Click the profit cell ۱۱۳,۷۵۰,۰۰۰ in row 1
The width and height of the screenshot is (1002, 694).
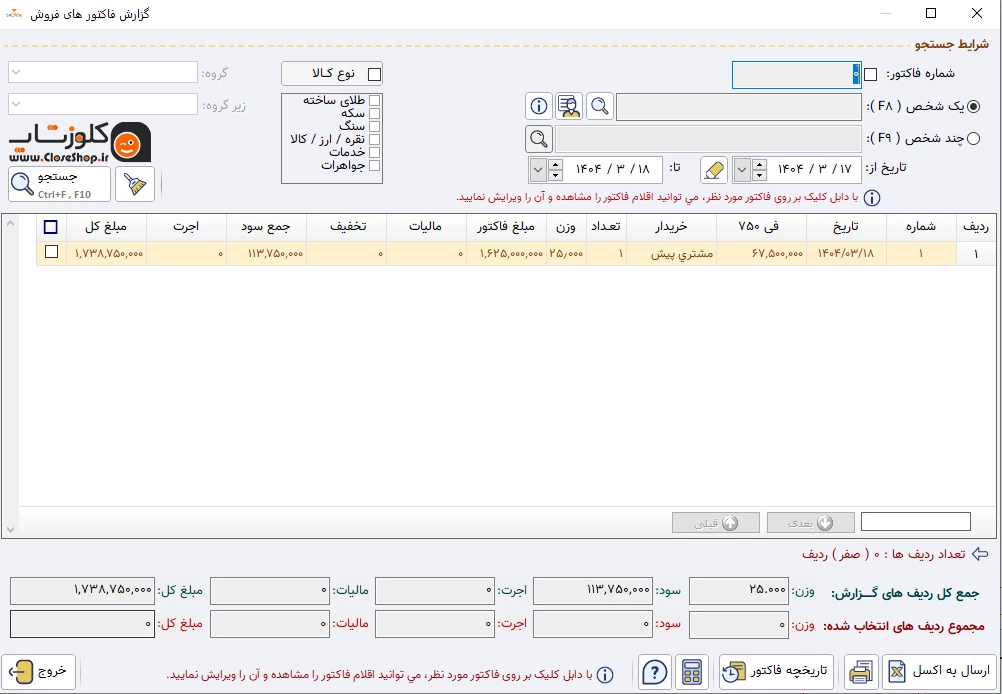pyautogui.click(x=266, y=254)
